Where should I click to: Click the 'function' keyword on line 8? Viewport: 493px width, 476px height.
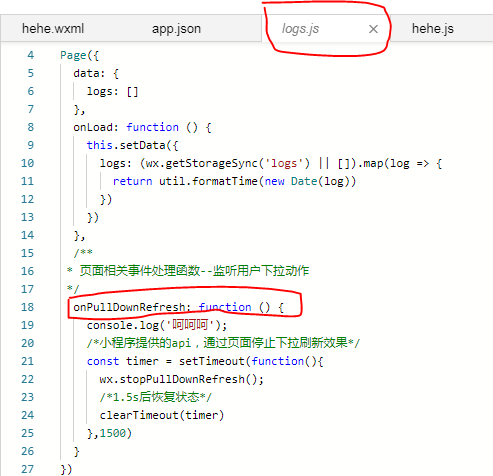(x=152, y=127)
